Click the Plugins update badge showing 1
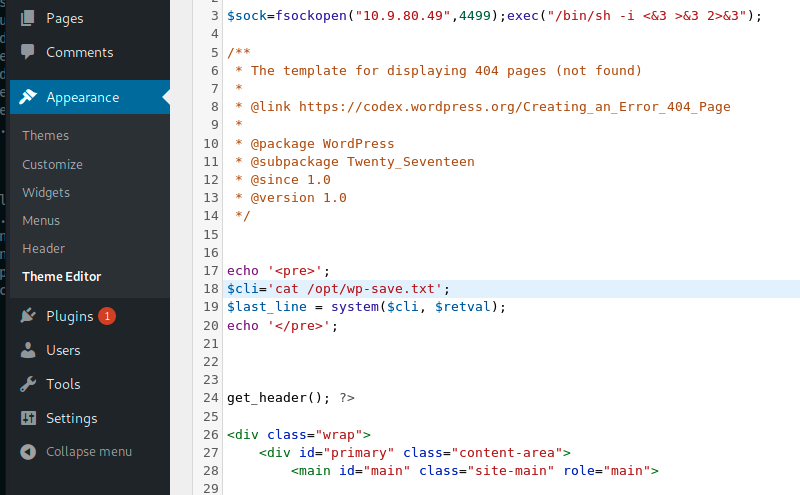The width and height of the screenshot is (800, 495). 107,316
